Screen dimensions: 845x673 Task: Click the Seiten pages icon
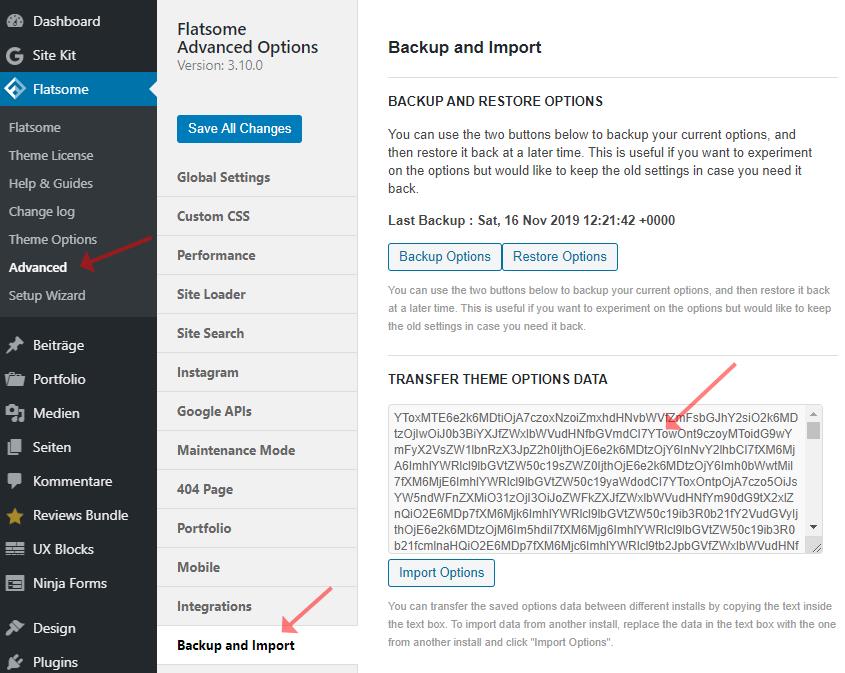coord(15,447)
